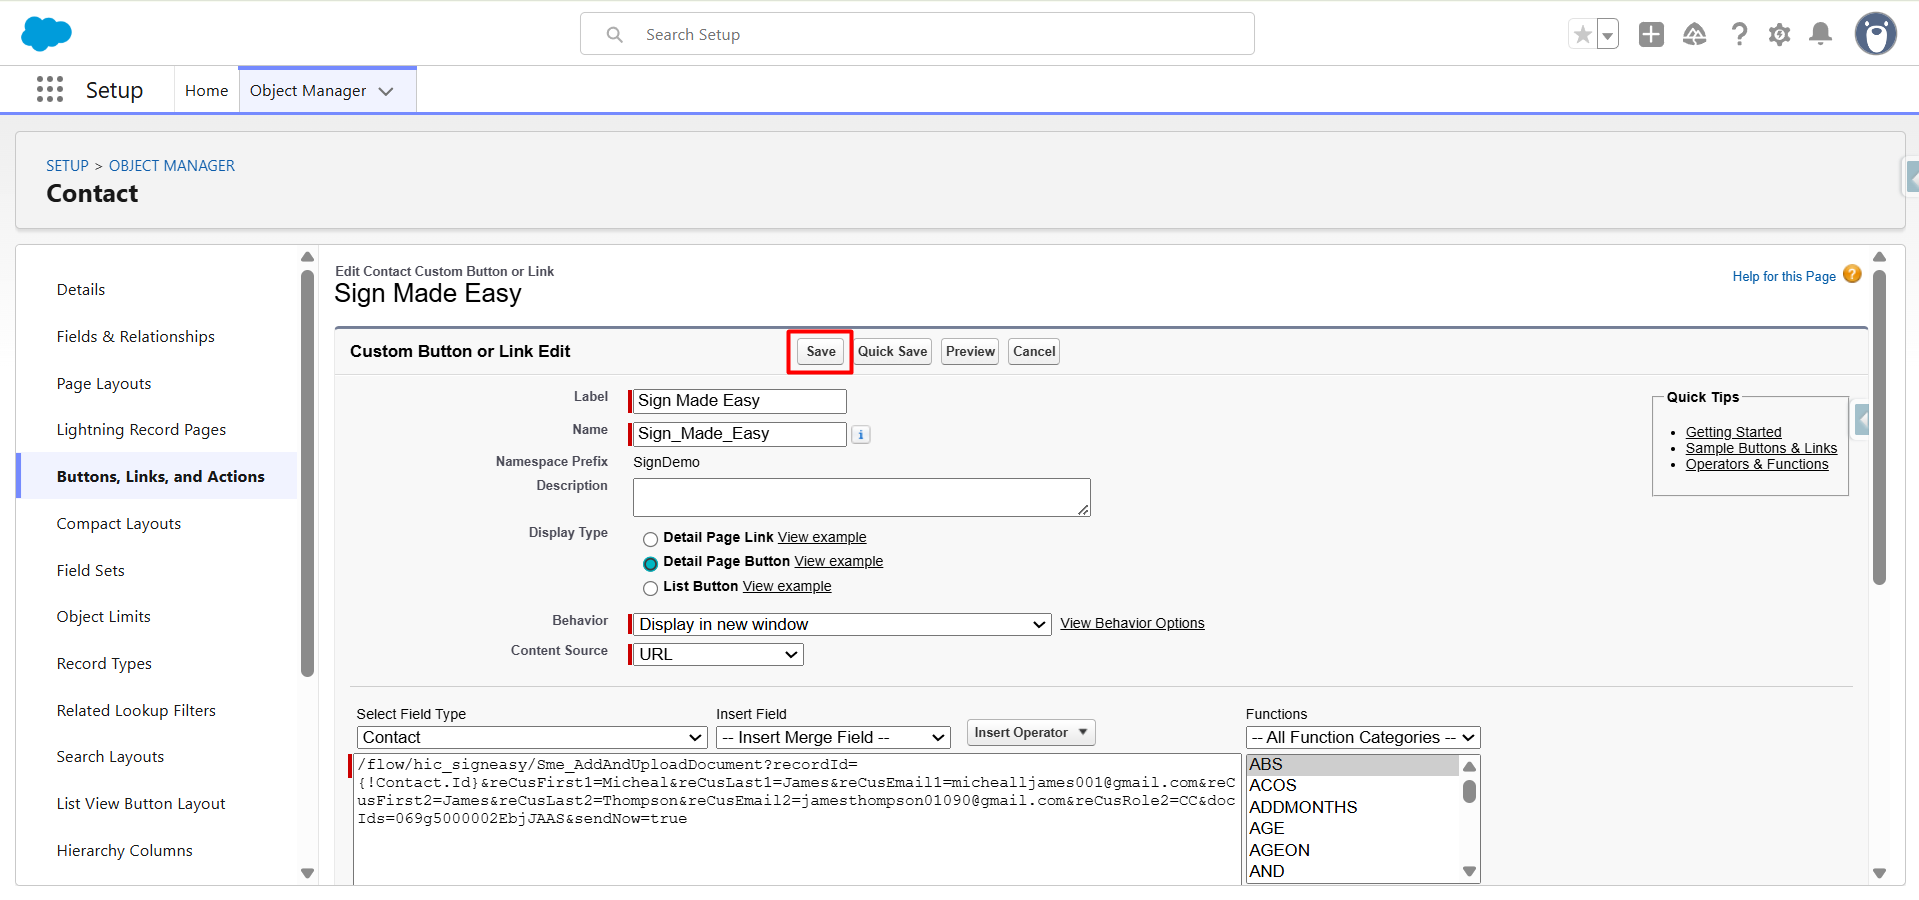Screen dimensions: 1919x900
Task: Open Fields & Relationships in sidebar
Action: 136,337
